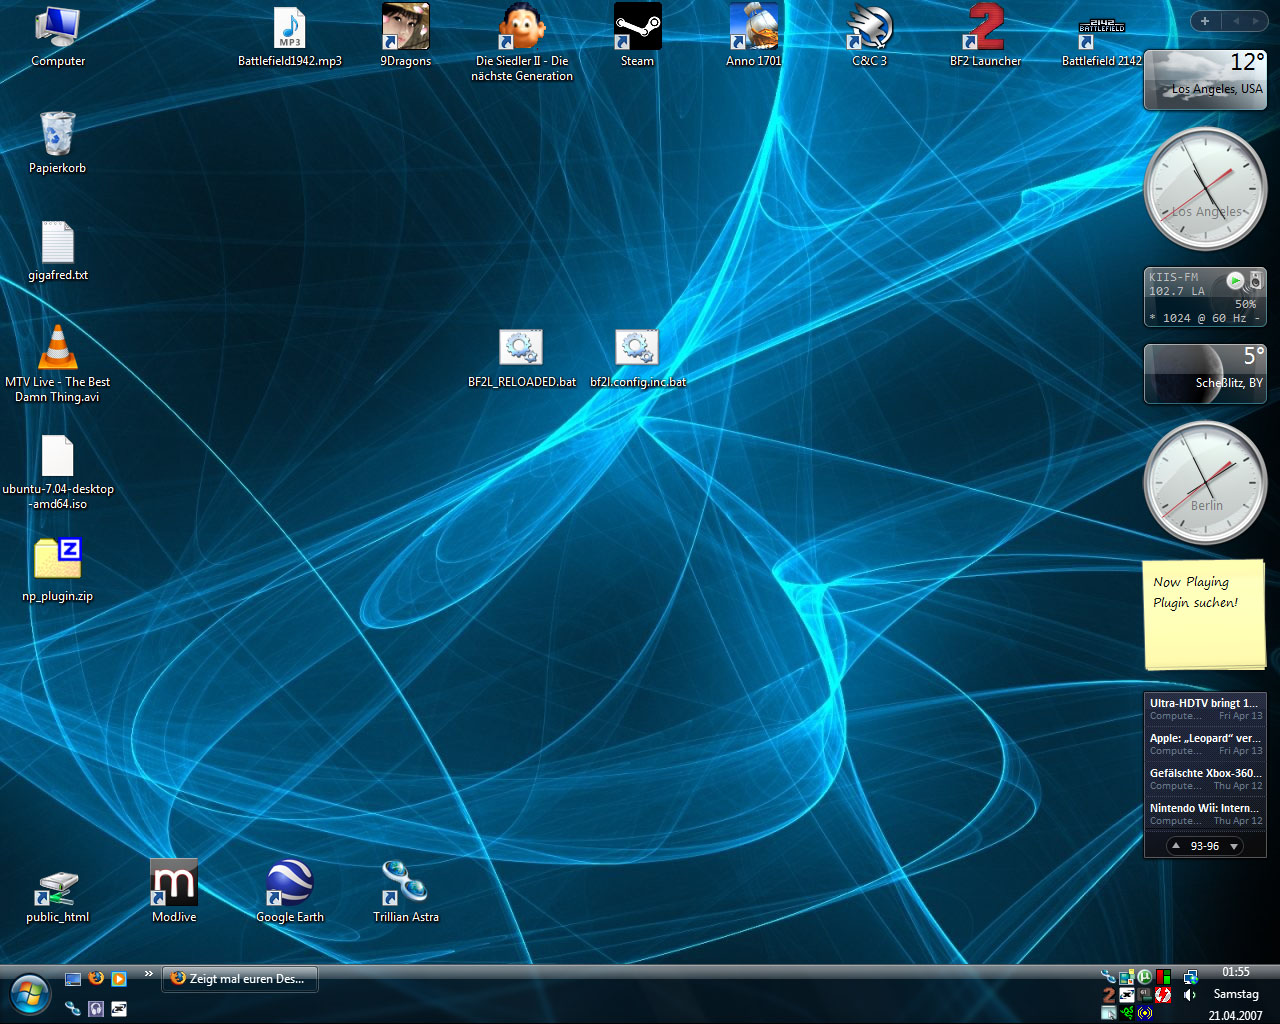This screenshot has width=1280, height=1024.
Task: Open the headphones icon in Quick Launch
Action: coord(96,1008)
